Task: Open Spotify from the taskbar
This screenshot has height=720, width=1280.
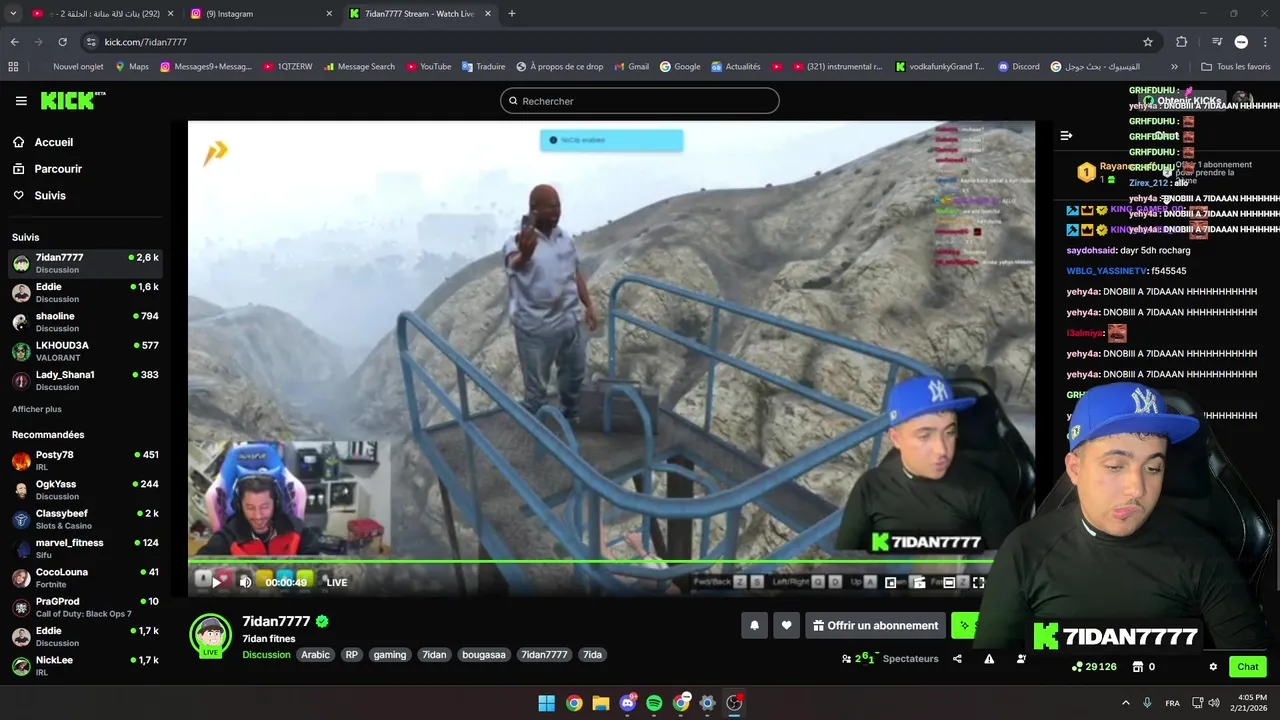Action: point(654,703)
